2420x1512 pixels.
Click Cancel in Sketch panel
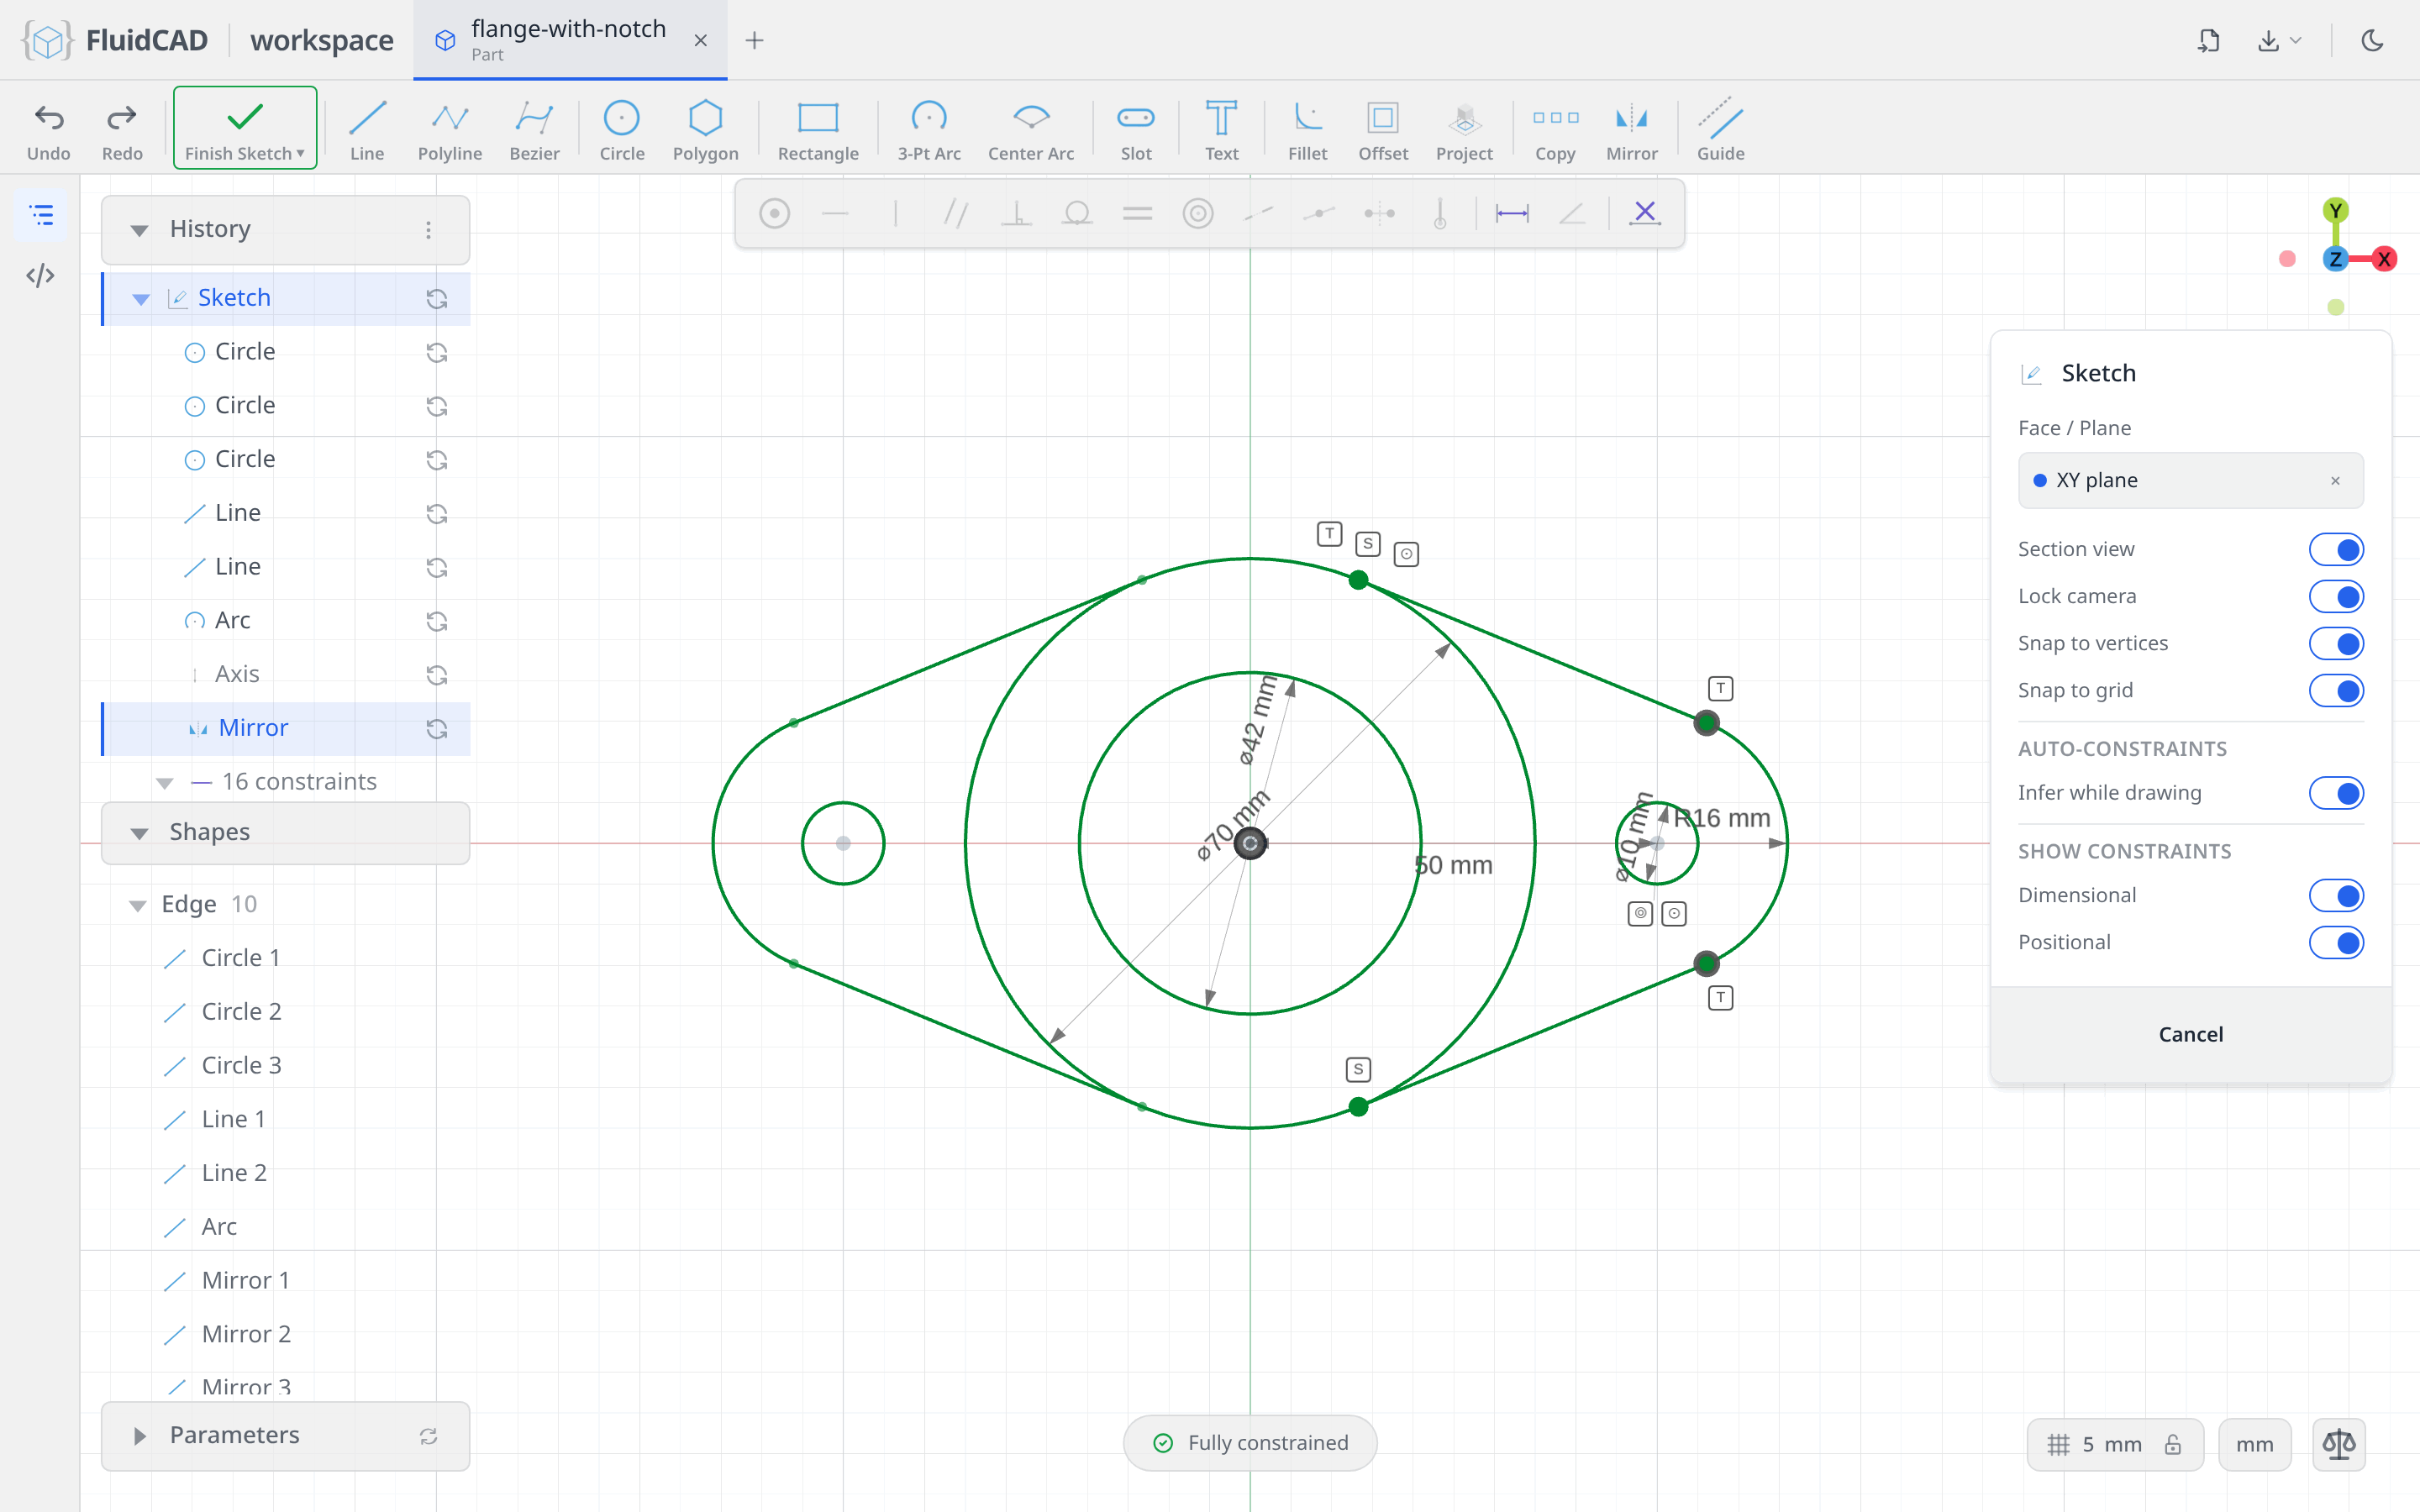pos(2190,1034)
